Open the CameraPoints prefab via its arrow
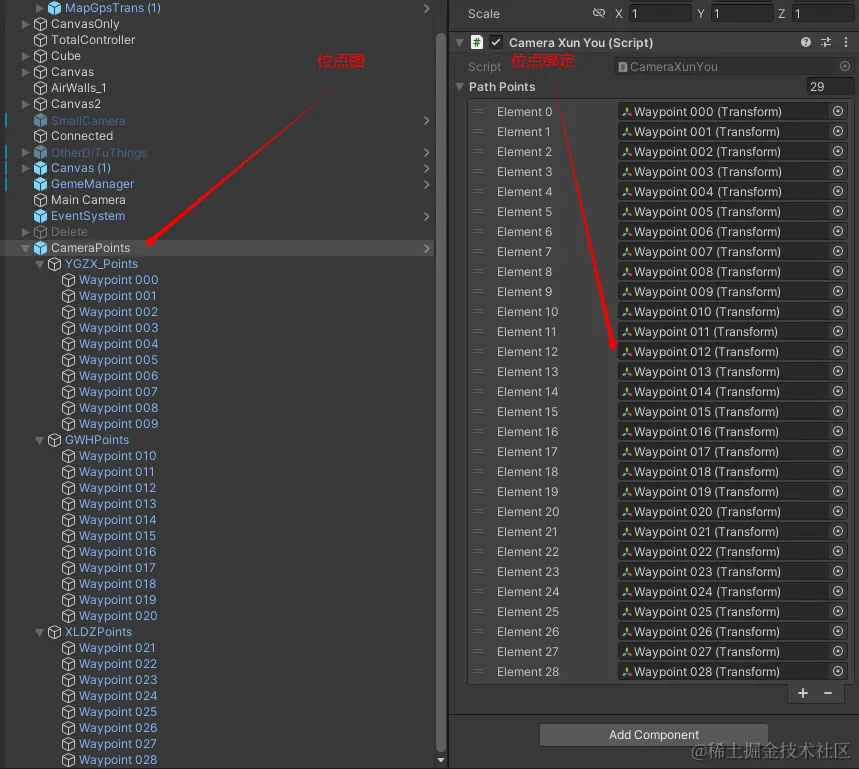 pos(427,248)
